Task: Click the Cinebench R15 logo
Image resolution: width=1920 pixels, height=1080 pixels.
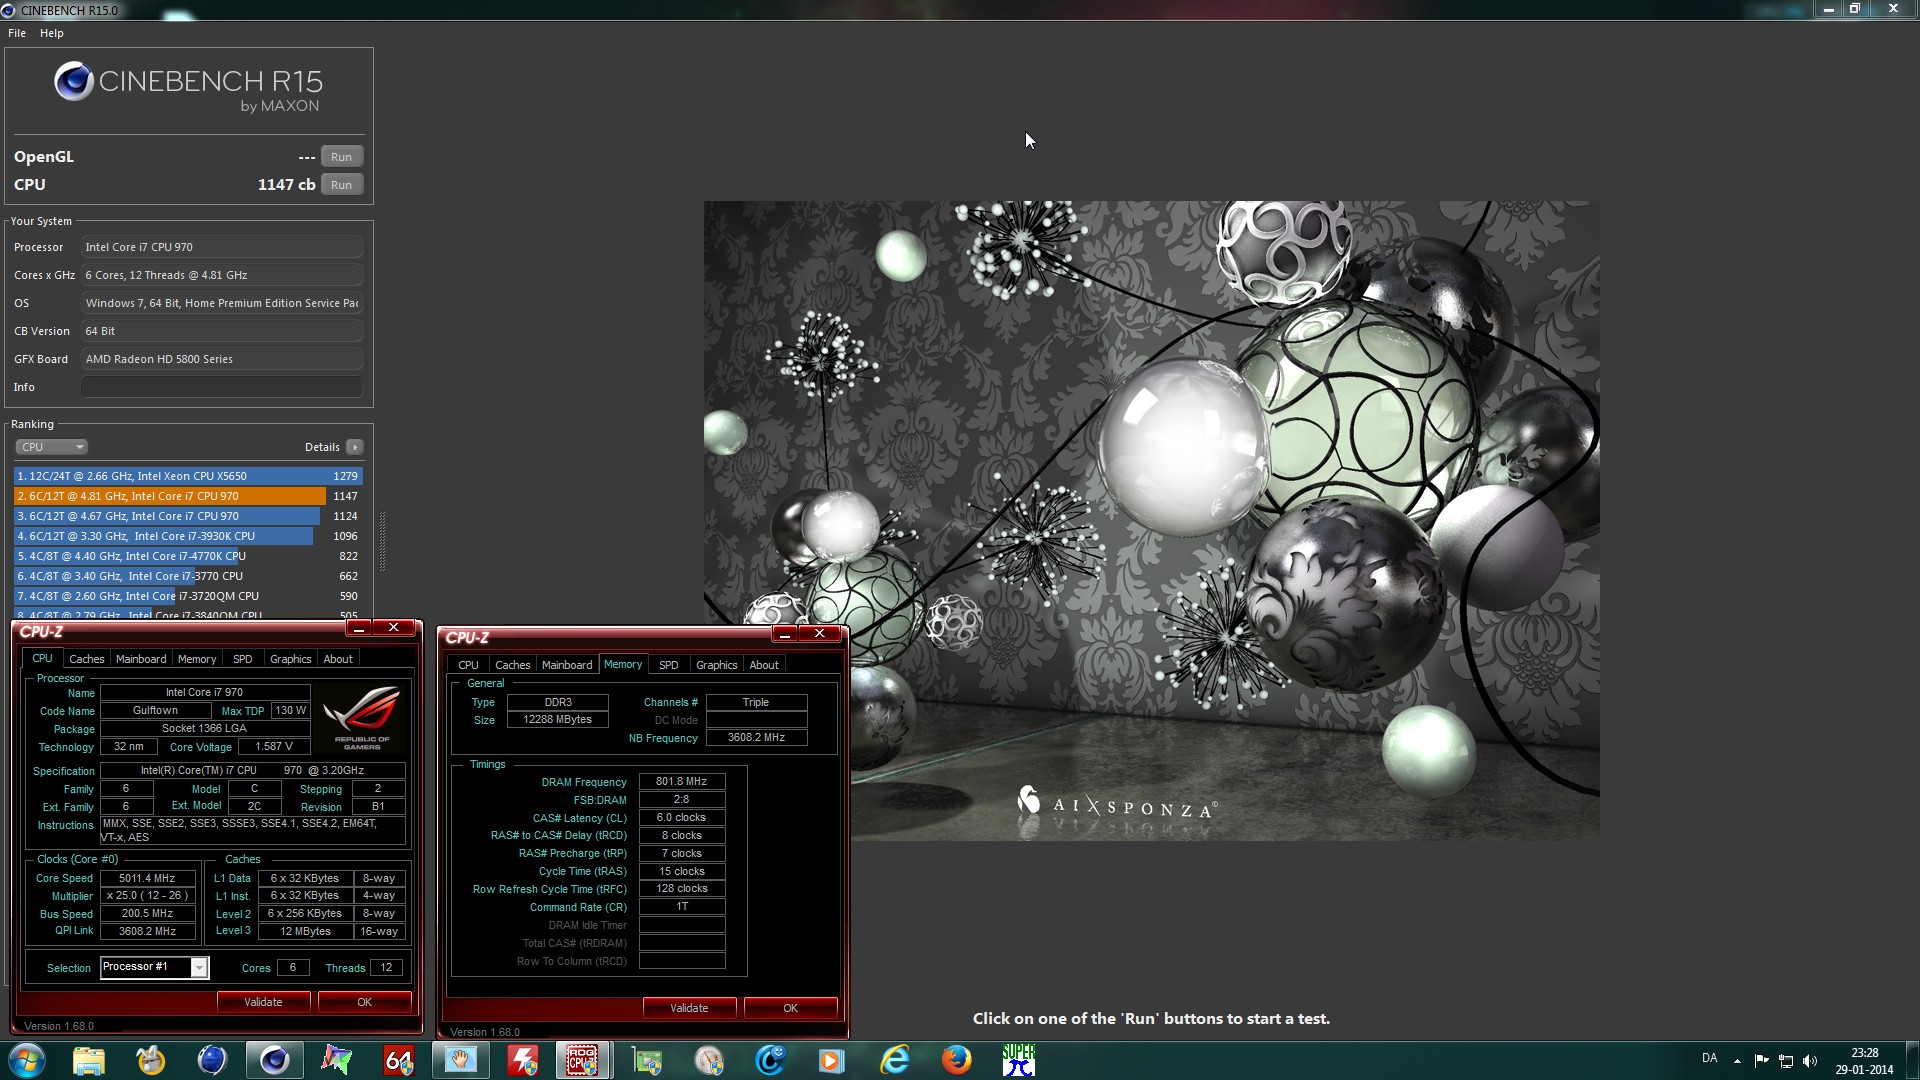Action: (188, 88)
